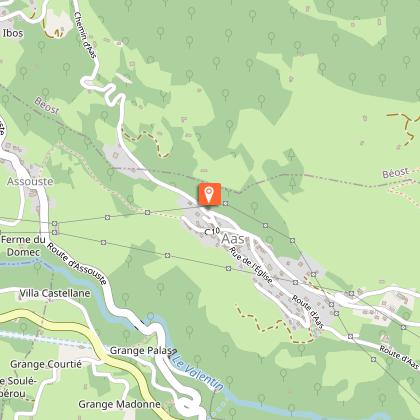Click the Route d'Assouste road label
Viewport: 420px width, 420px height.
pyautogui.click(x=77, y=264)
